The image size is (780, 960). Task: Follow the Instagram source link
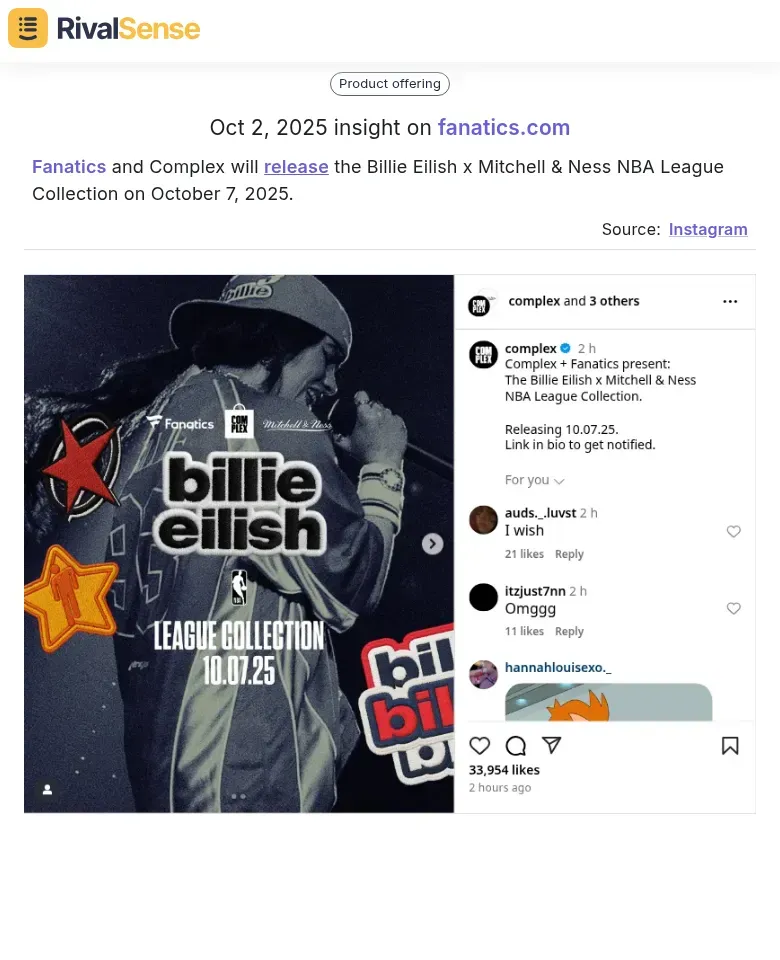pos(708,229)
